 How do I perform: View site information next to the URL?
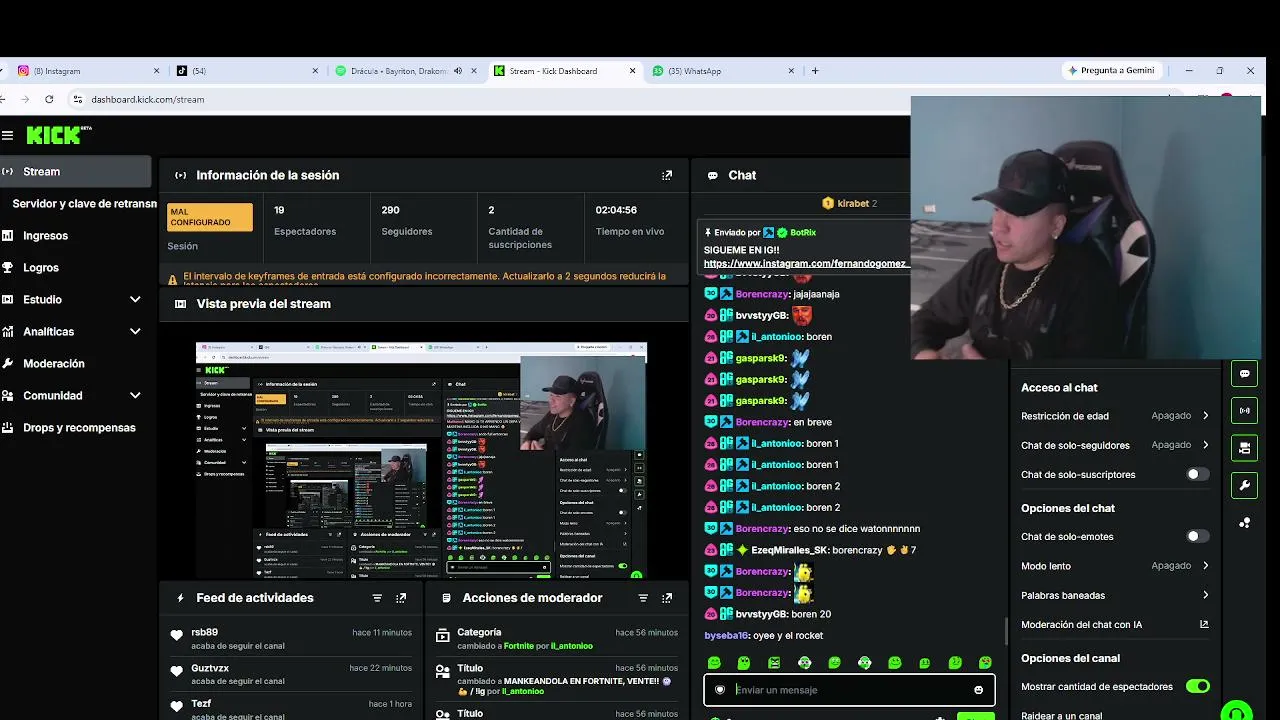click(77, 99)
